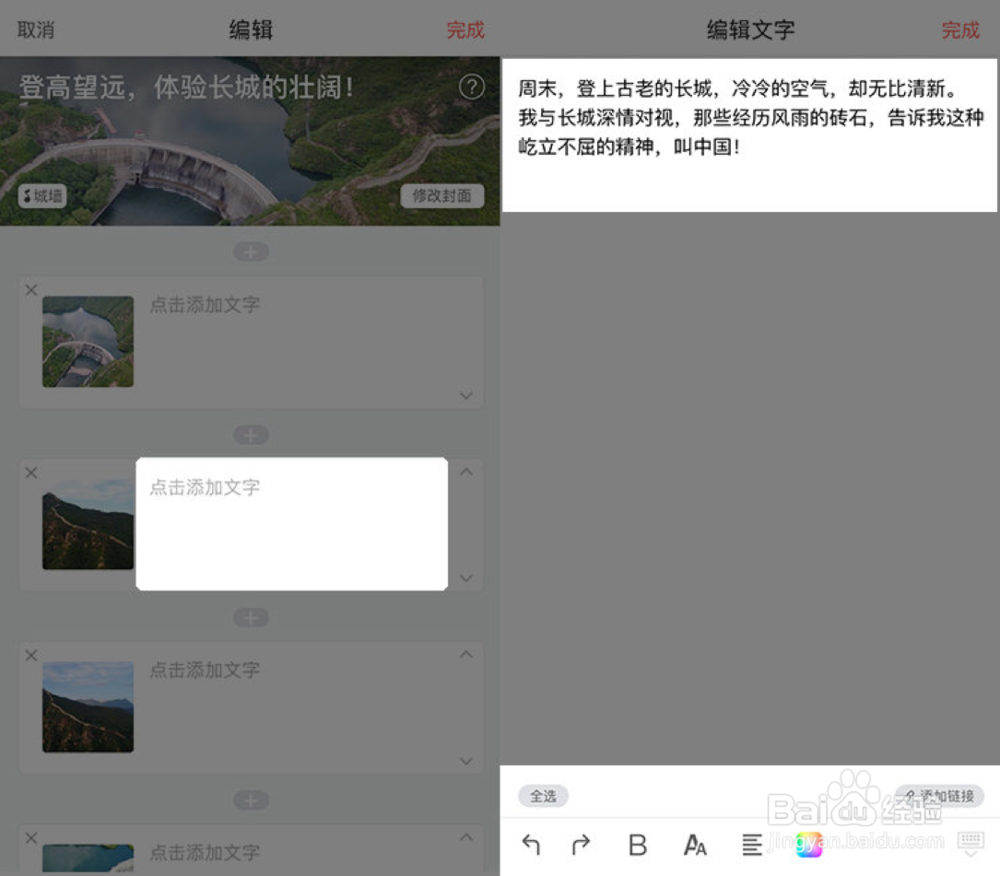Open the font size options icon
This screenshot has height=876, width=1000.
pos(695,845)
